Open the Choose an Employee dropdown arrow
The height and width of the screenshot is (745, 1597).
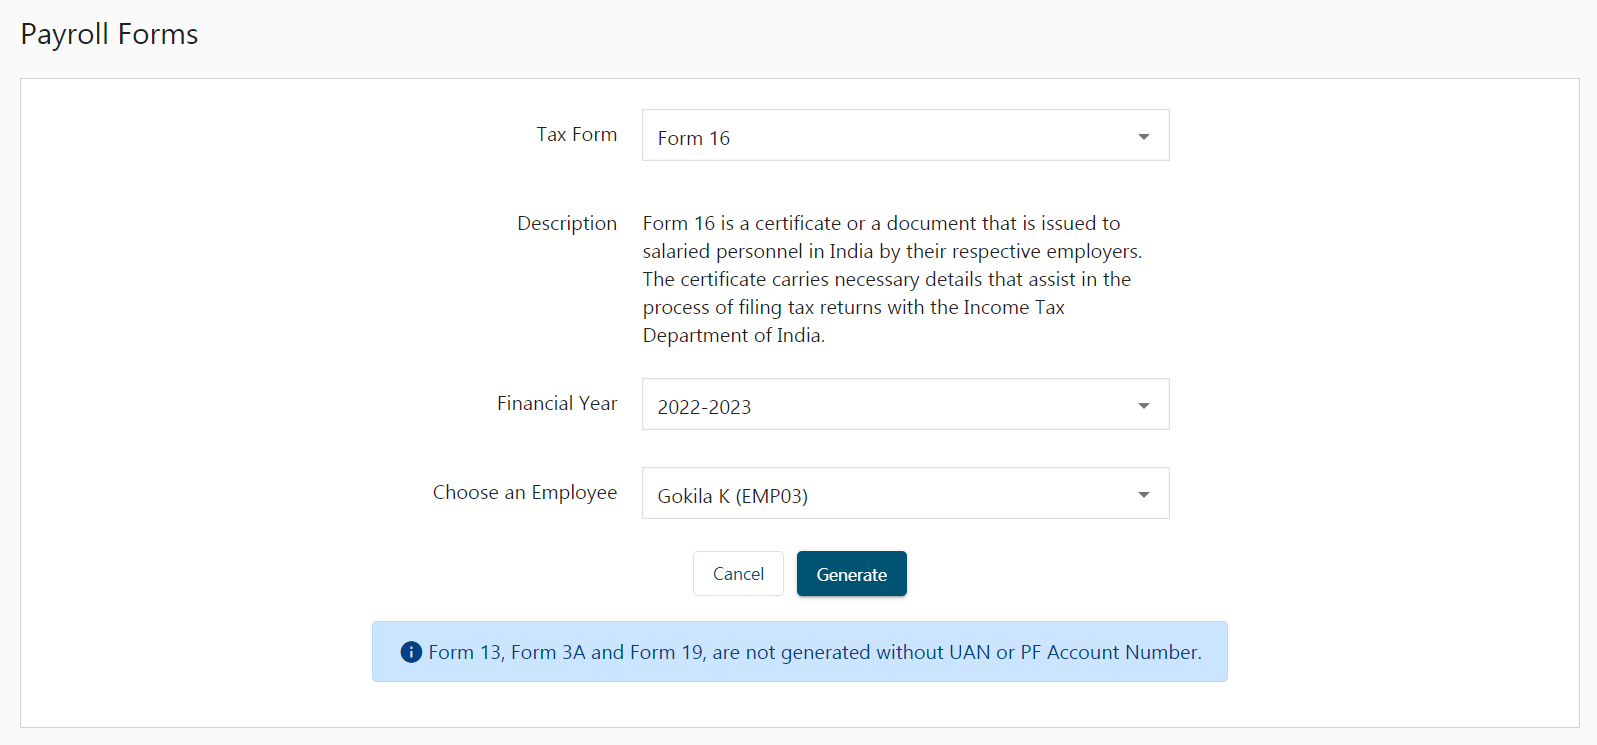coord(1143,494)
